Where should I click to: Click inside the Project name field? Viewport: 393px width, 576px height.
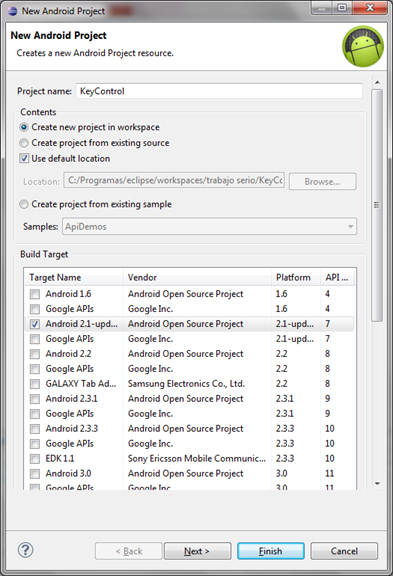219,91
